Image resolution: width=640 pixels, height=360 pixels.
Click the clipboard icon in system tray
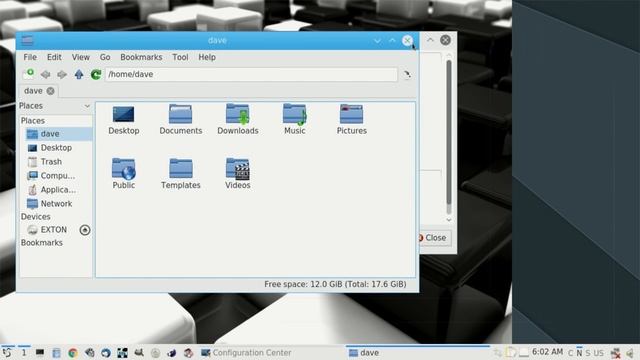[511, 352]
